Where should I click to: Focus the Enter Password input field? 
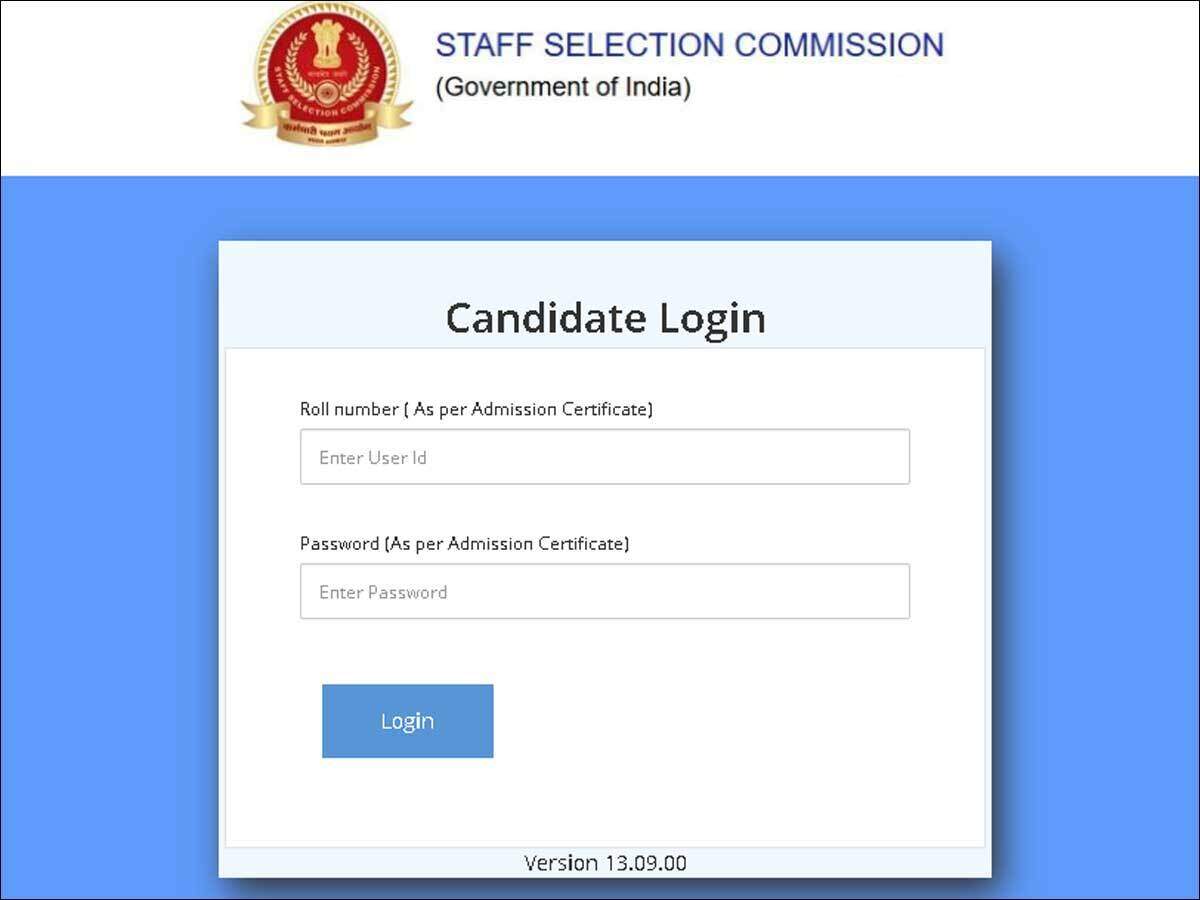tap(605, 591)
